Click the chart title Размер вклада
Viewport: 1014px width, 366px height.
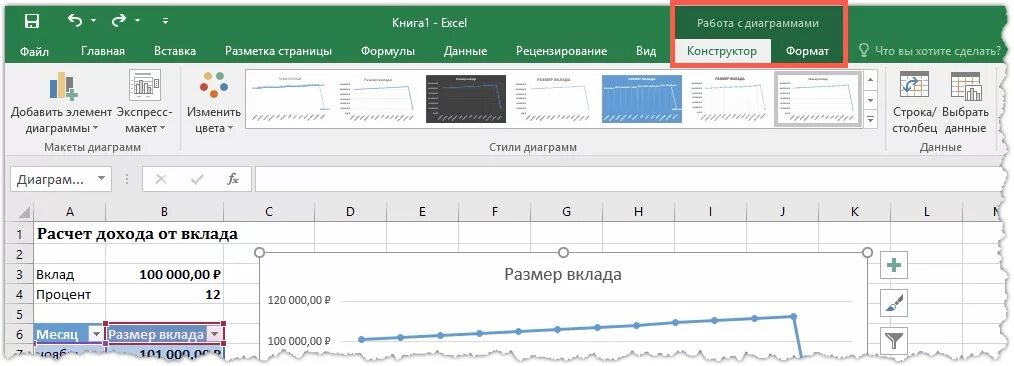pos(563,274)
